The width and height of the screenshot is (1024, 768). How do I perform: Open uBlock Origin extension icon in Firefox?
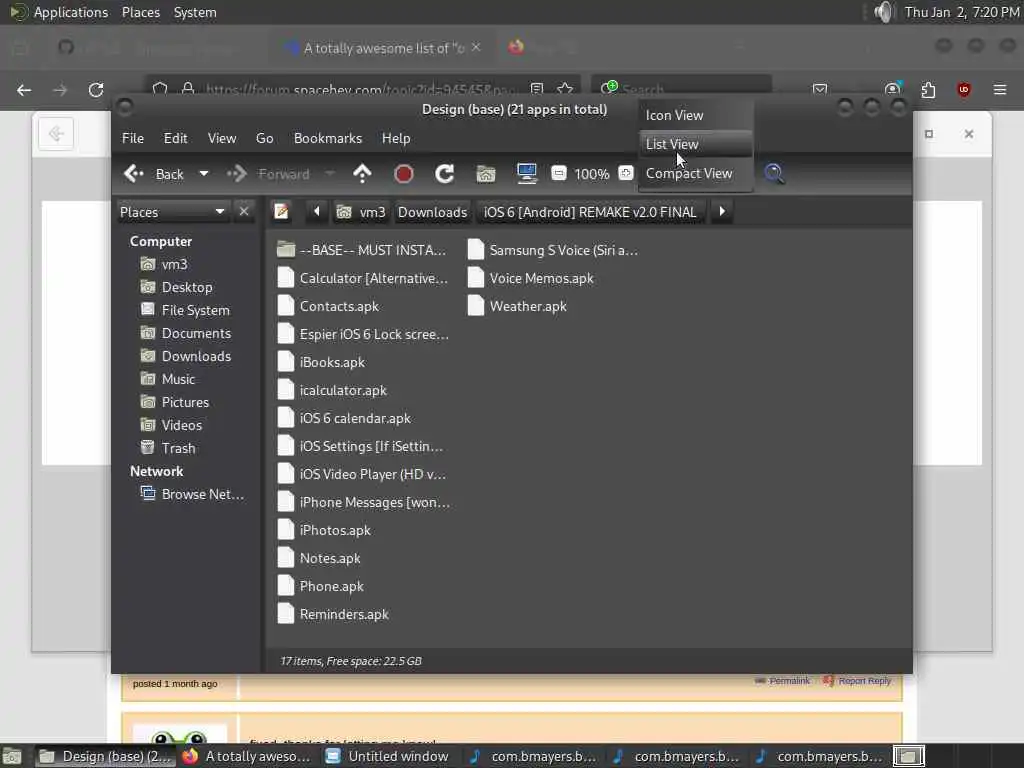964,89
